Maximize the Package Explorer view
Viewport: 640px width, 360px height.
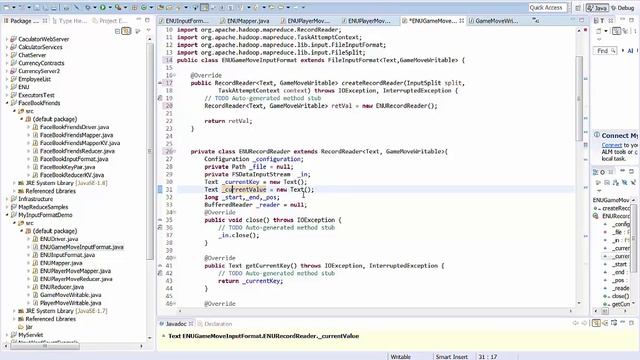pyautogui.click(x=147, y=20)
